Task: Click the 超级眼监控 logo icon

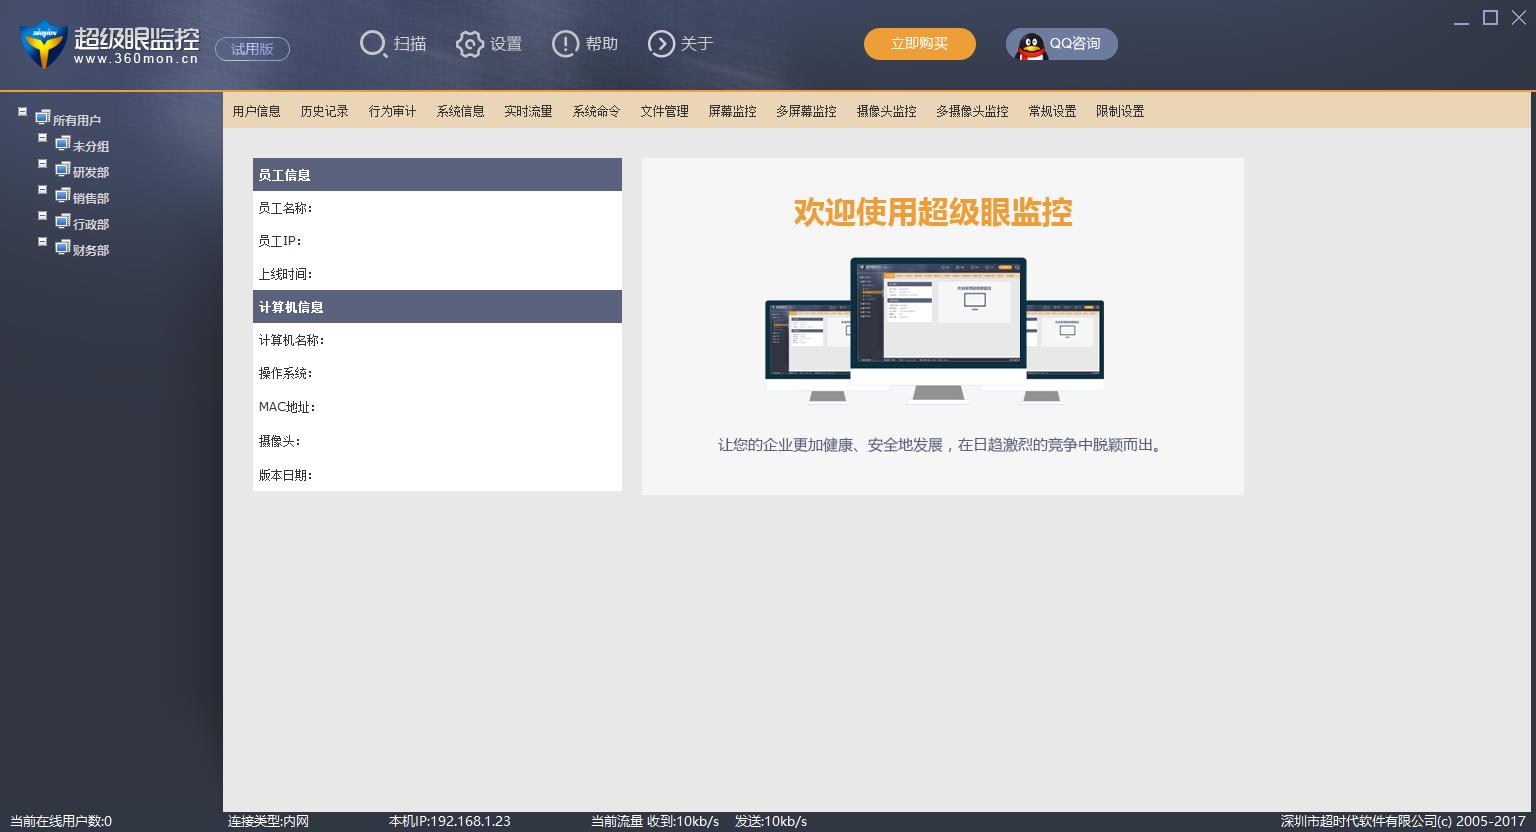Action: (42, 44)
